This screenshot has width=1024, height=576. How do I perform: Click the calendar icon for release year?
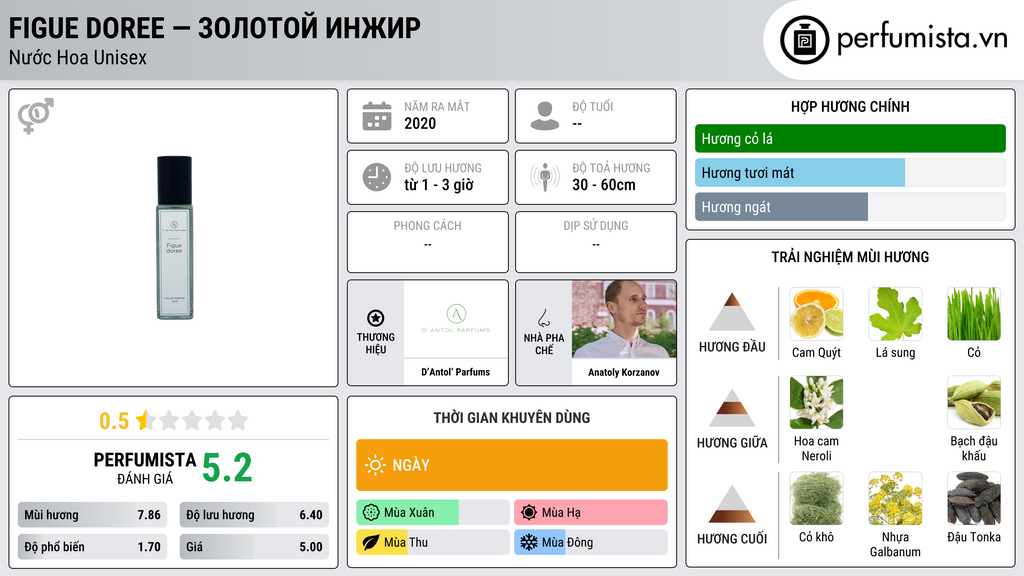click(377, 116)
